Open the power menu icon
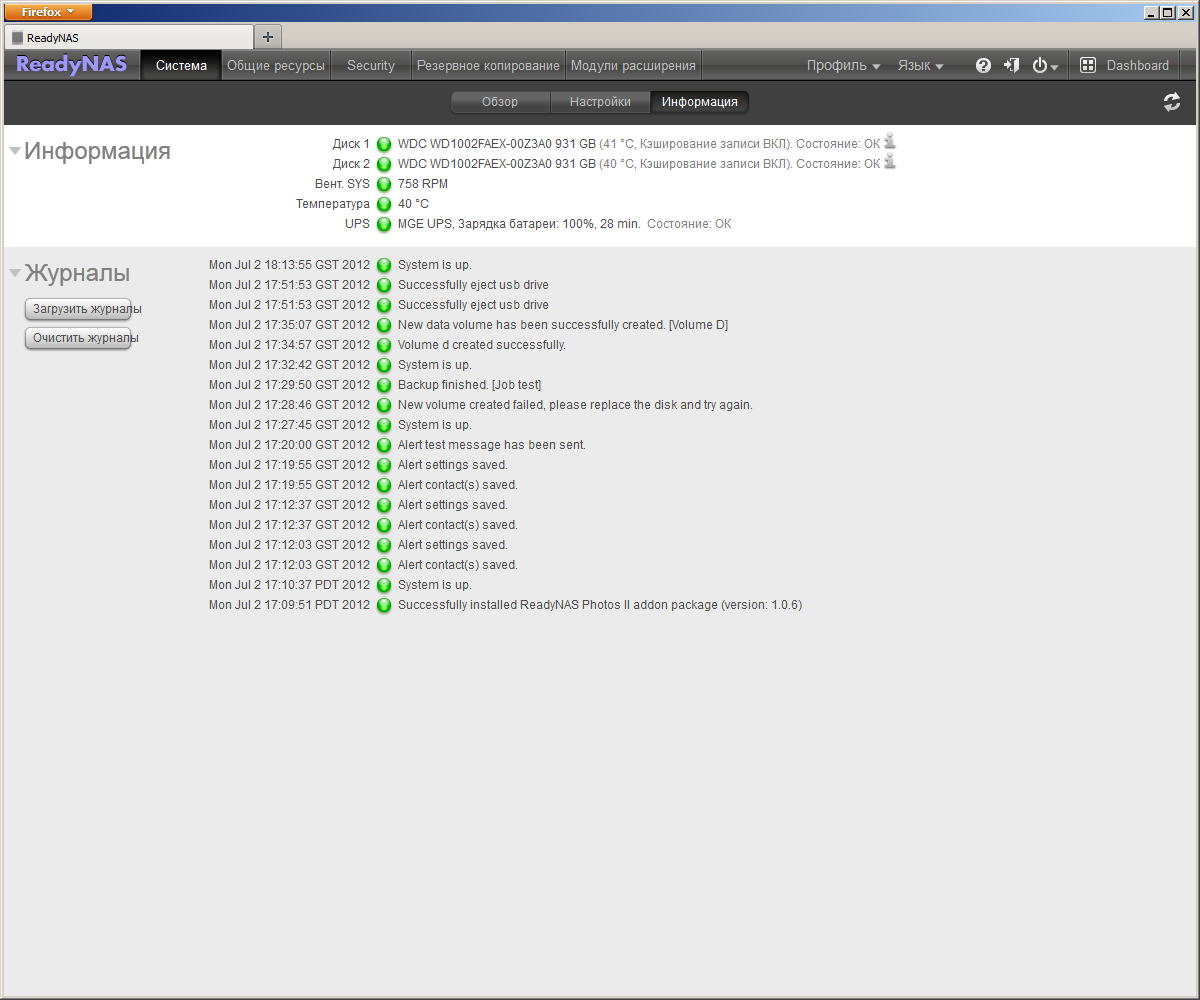This screenshot has height=1000, width=1200. tap(1045, 65)
